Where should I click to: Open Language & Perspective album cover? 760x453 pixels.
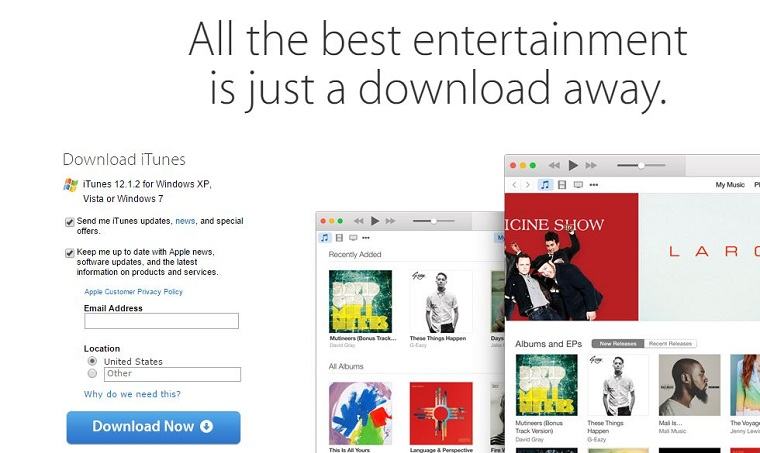pos(441,413)
